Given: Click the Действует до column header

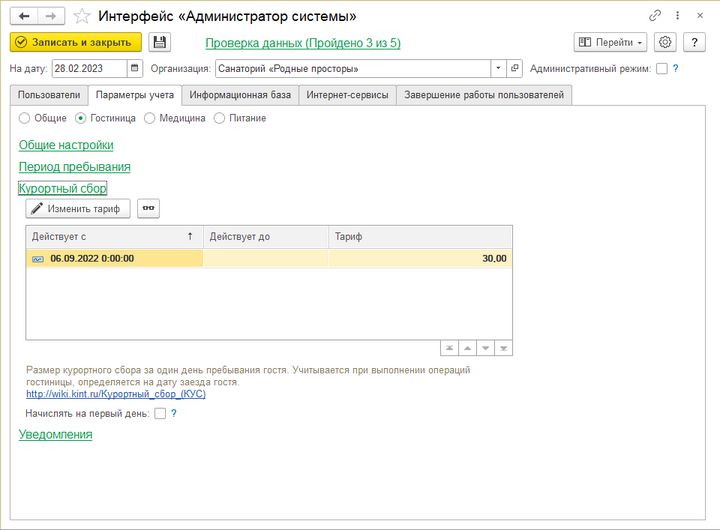Looking at the screenshot, I should tap(266, 237).
